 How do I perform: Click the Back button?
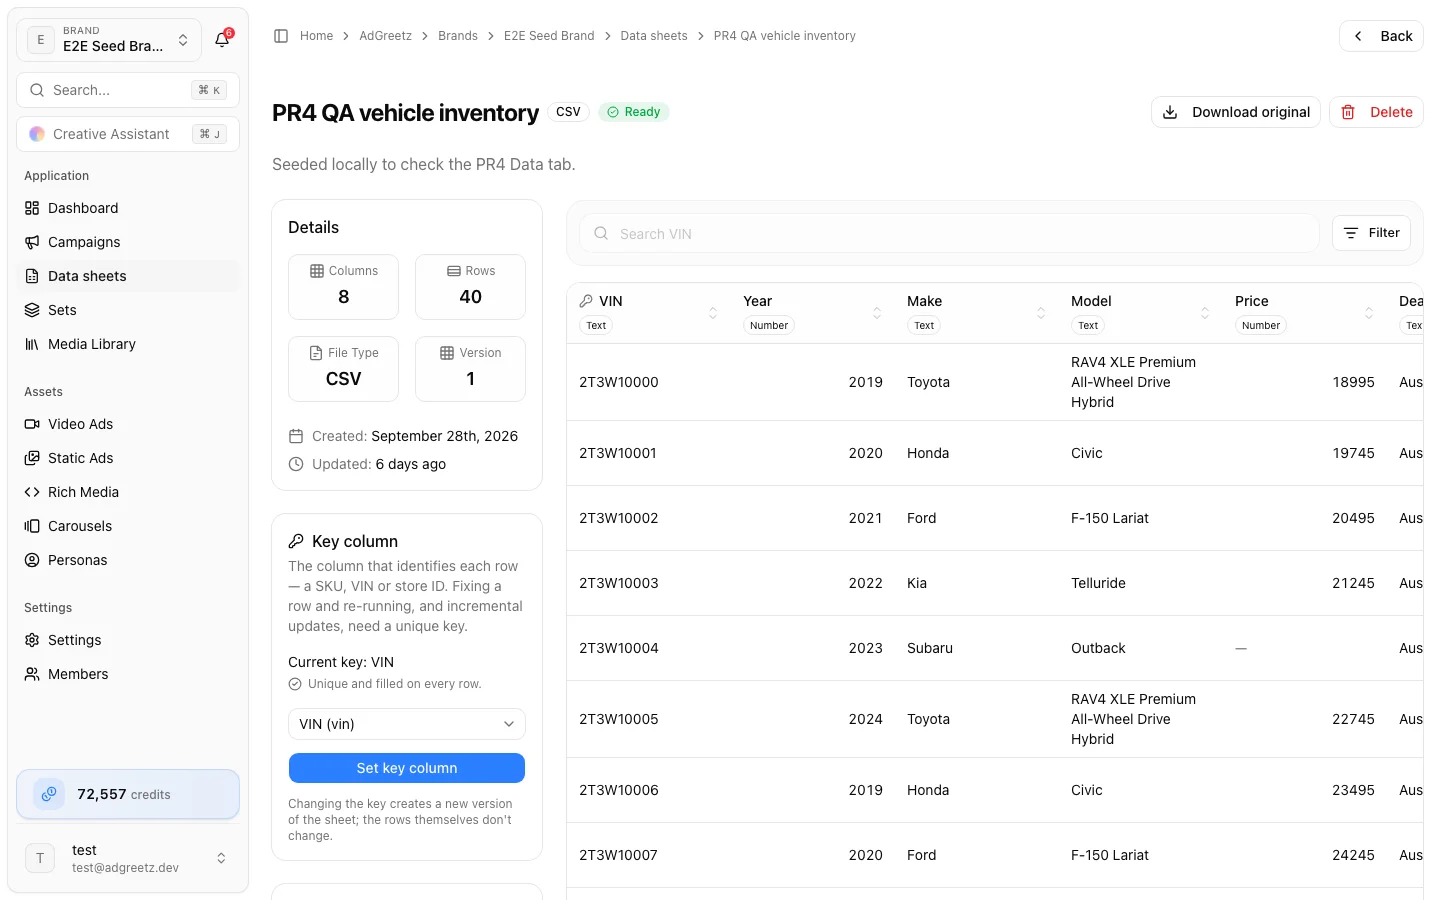pyautogui.click(x=1381, y=36)
